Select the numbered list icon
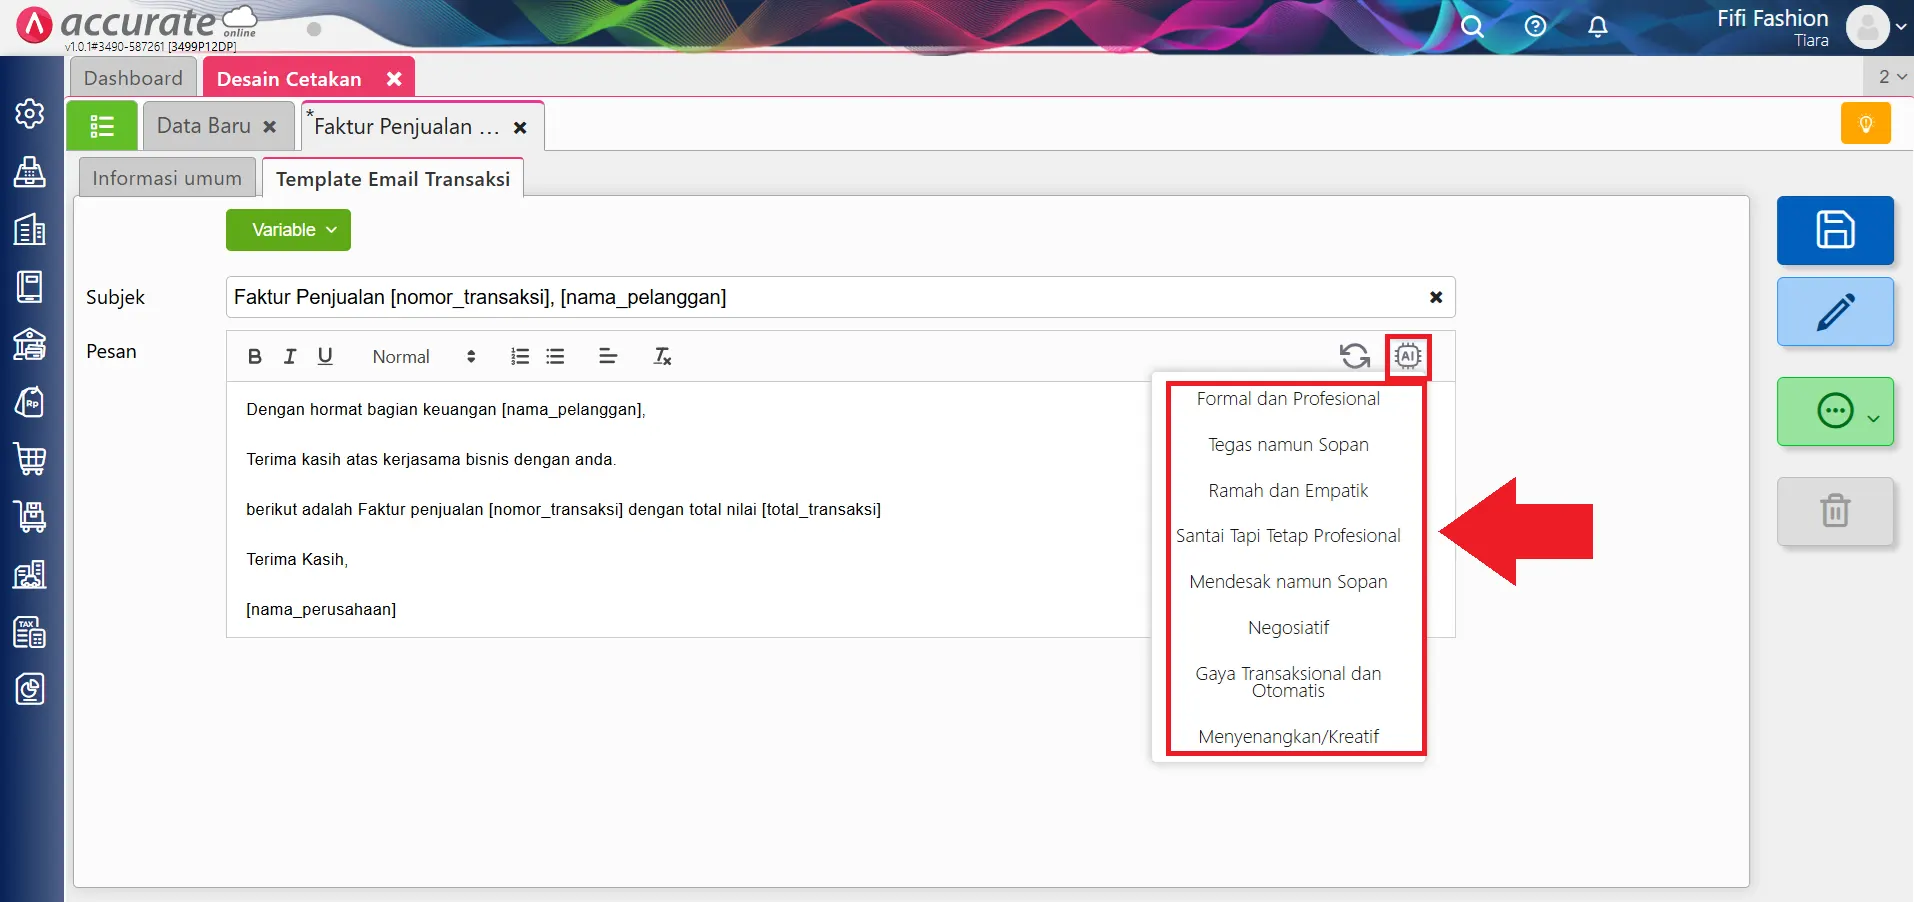Screen dimensions: 1914x902 [x=519, y=356]
